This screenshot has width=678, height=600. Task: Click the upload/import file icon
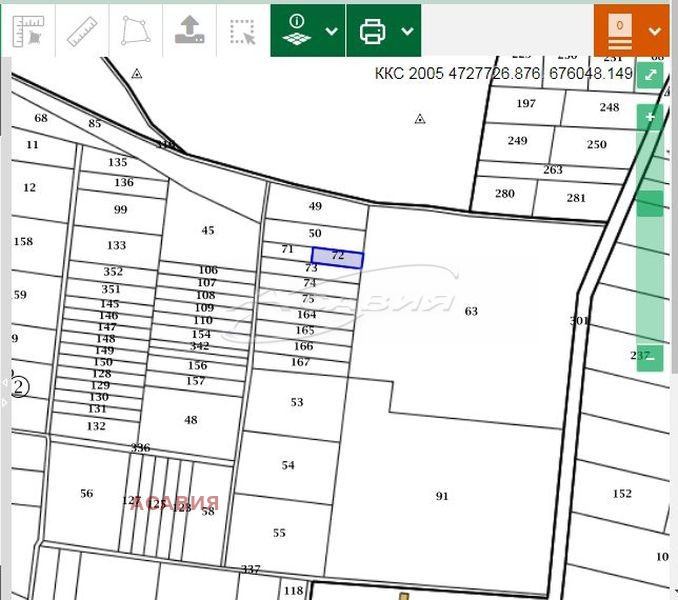[189, 31]
